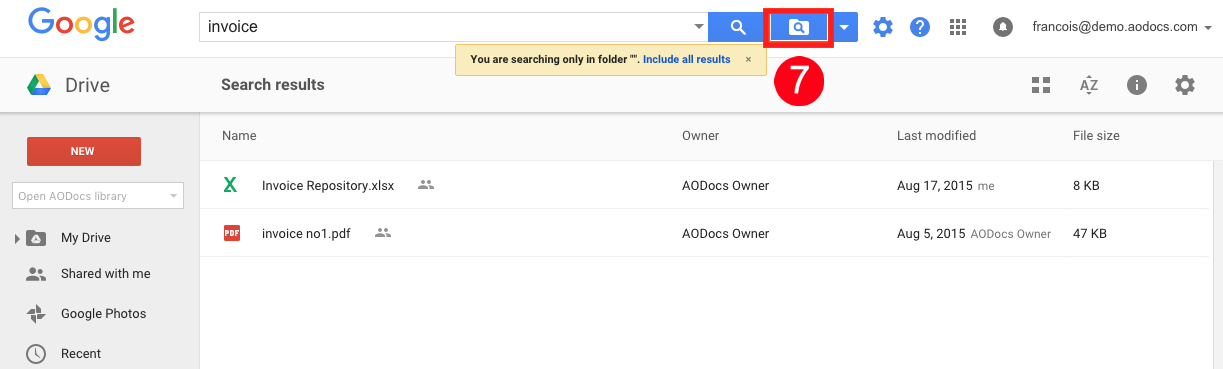Click the blue magnifier search button
This screenshot has width=1223, height=369.
737,27
